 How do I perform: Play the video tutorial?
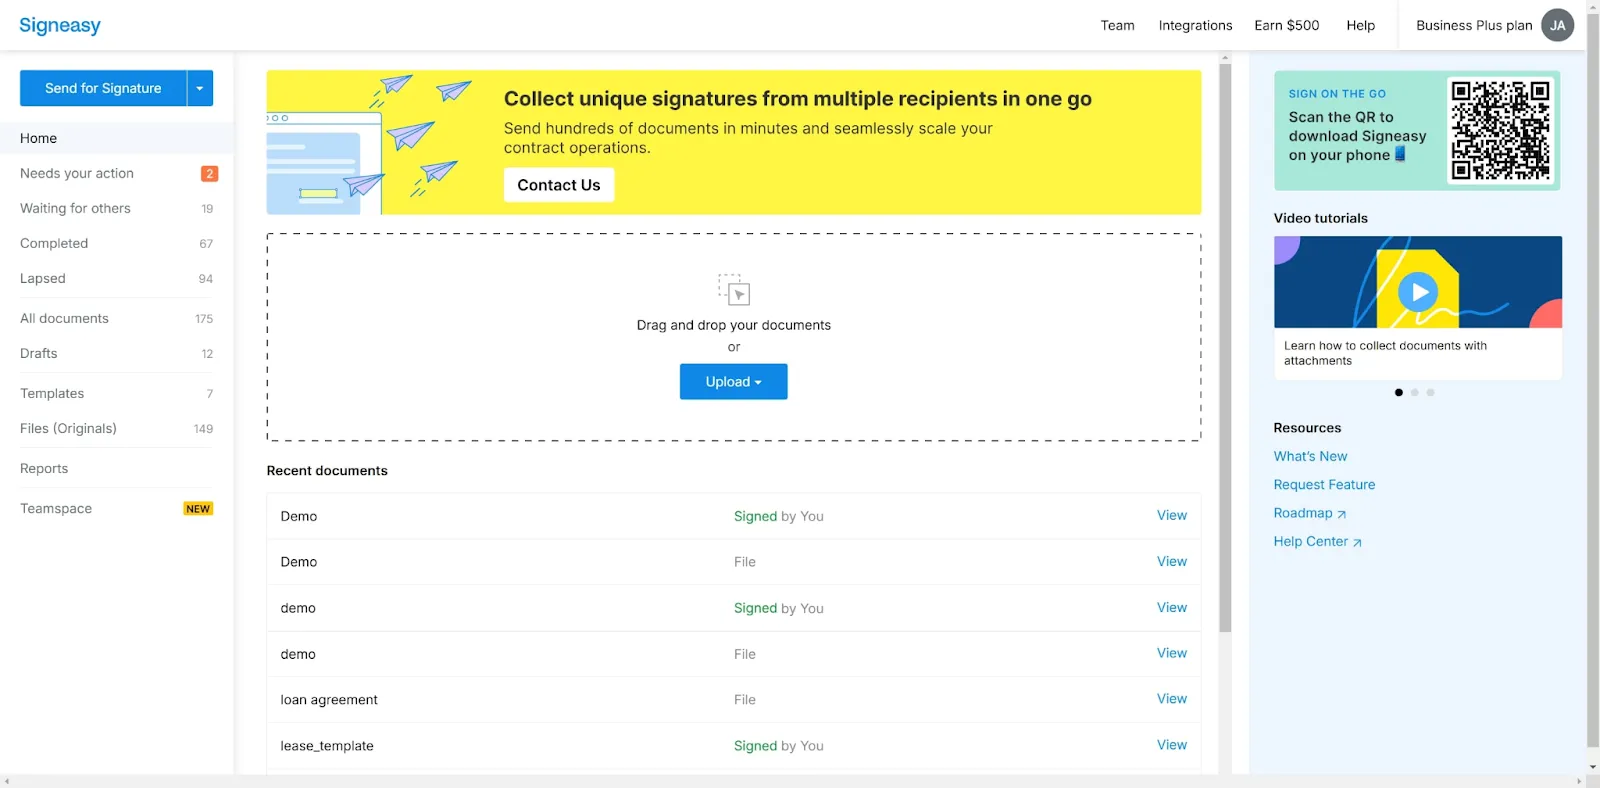pos(1417,292)
